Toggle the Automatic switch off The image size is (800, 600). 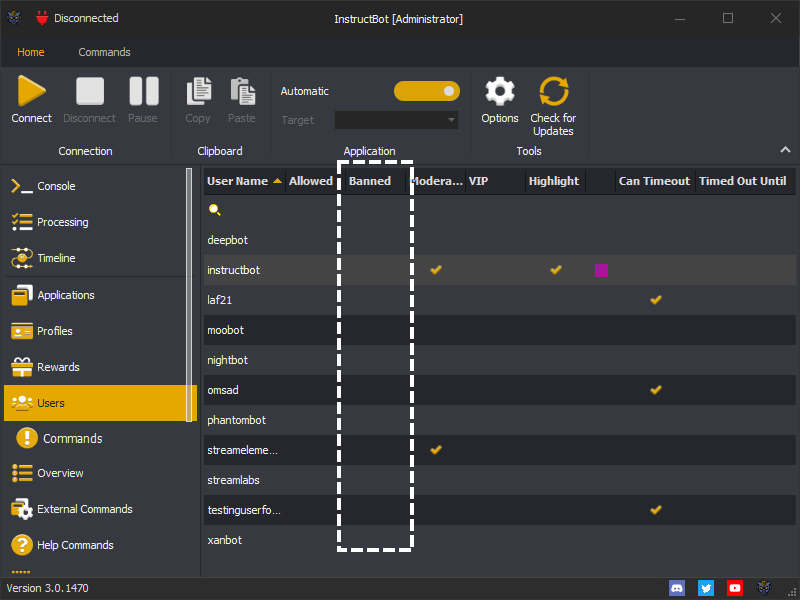pos(427,91)
